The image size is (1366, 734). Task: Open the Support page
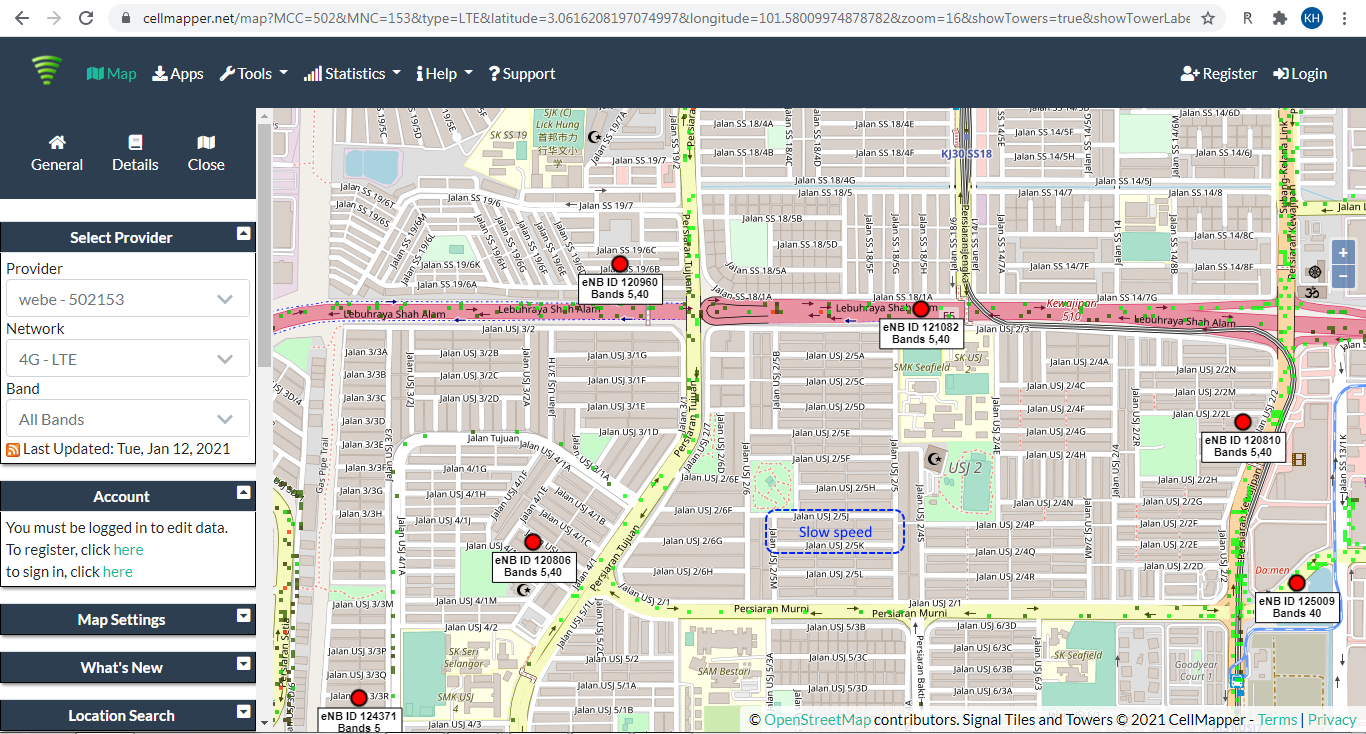(522, 73)
